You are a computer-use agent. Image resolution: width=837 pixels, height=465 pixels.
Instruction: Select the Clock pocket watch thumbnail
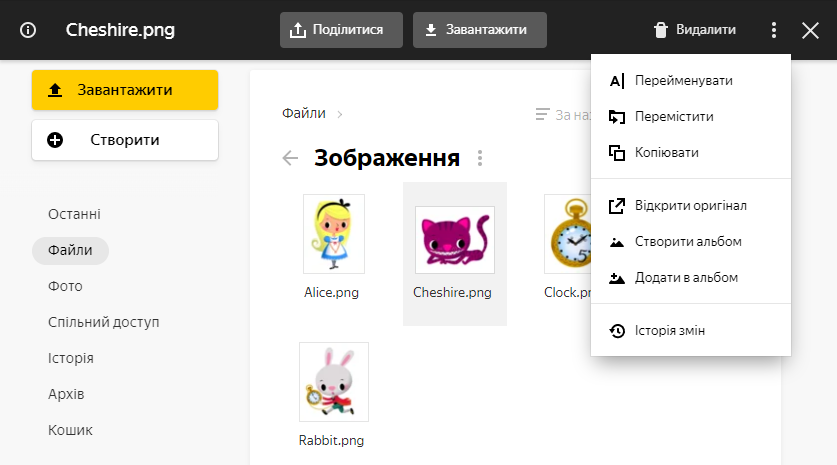tap(568, 234)
